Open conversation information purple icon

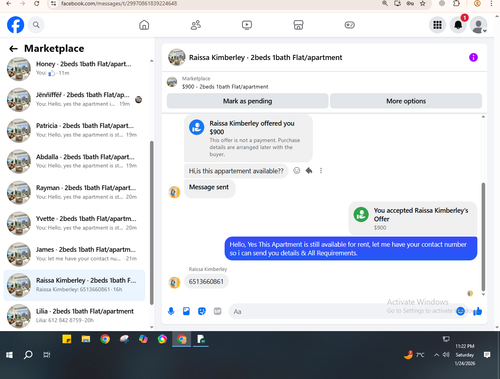473,57
